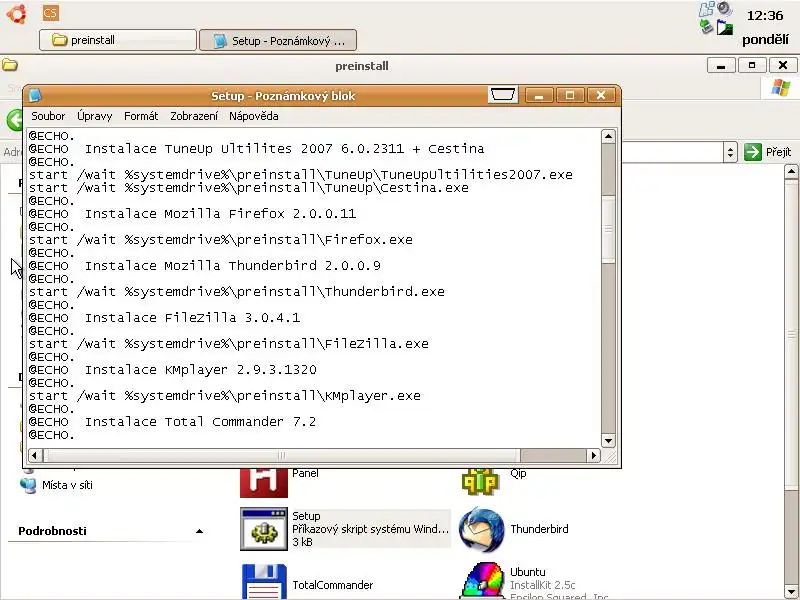Select the Thunderbird installer icon
The image size is (800, 600).
coord(481,529)
